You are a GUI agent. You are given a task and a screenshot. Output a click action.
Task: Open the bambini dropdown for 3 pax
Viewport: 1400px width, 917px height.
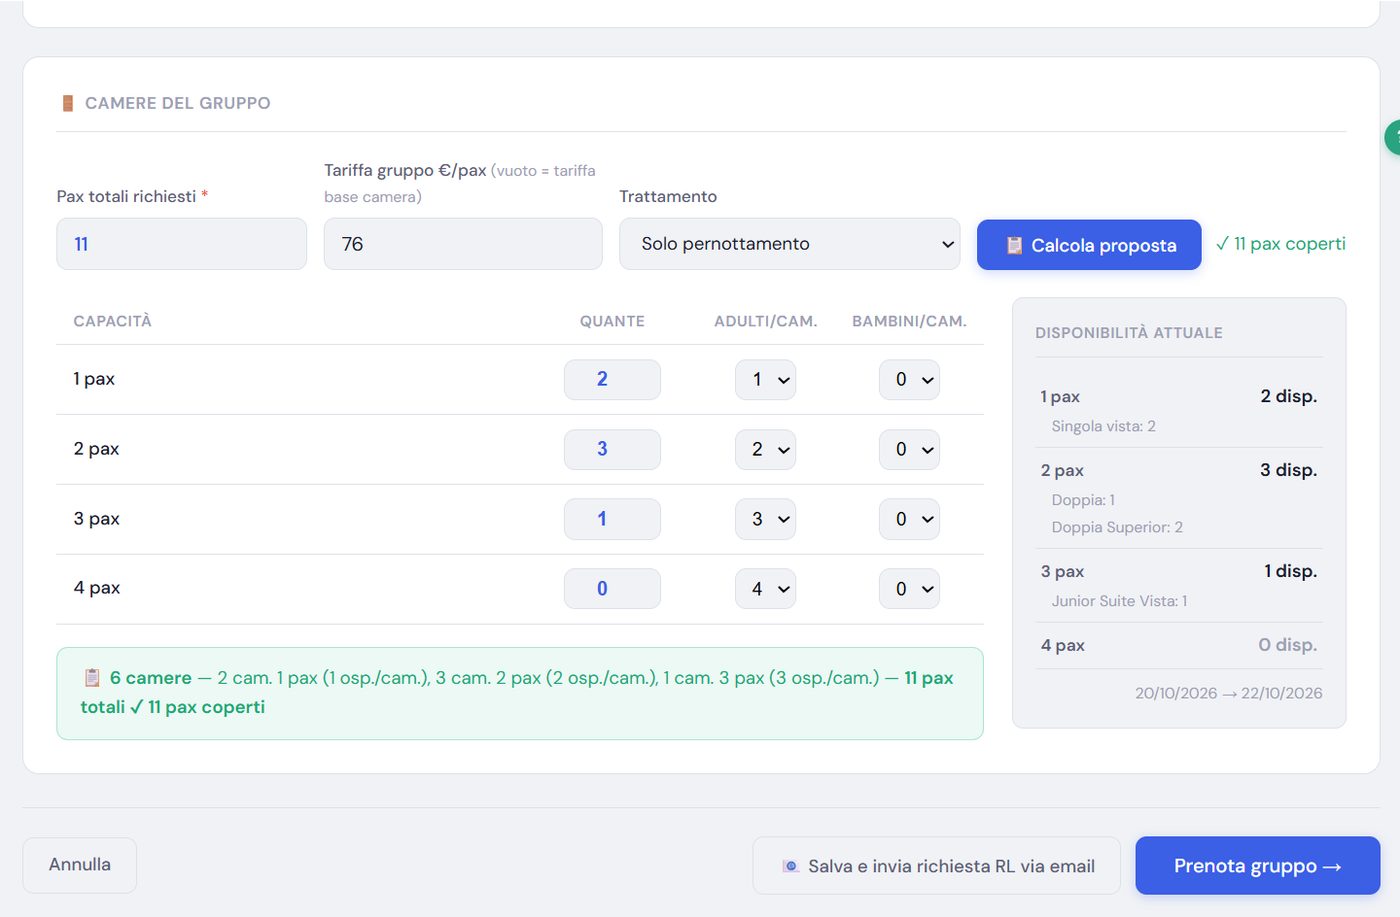(909, 519)
